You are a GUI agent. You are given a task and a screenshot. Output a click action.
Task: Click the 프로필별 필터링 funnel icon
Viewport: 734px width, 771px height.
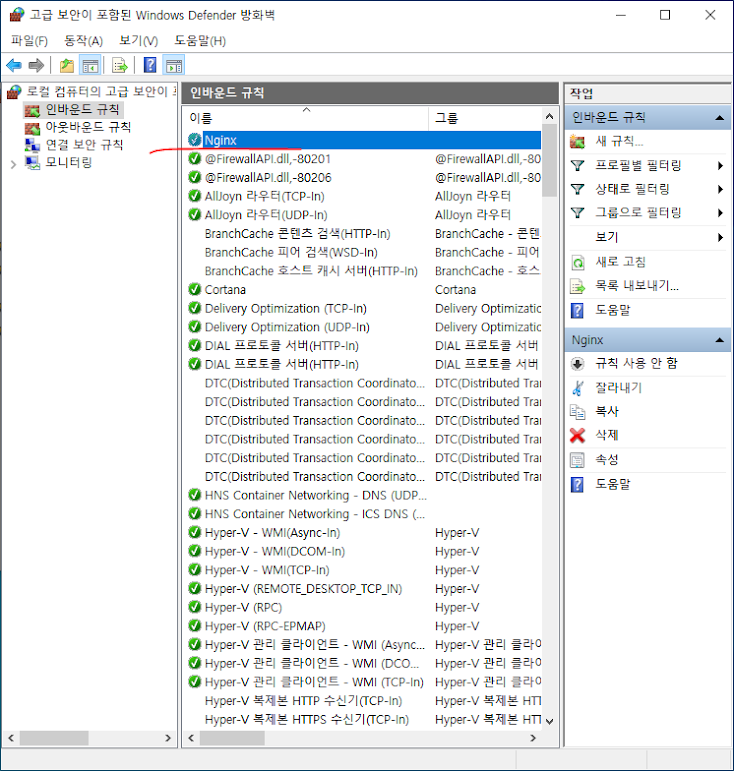pyautogui.click(x=578, y=166)
